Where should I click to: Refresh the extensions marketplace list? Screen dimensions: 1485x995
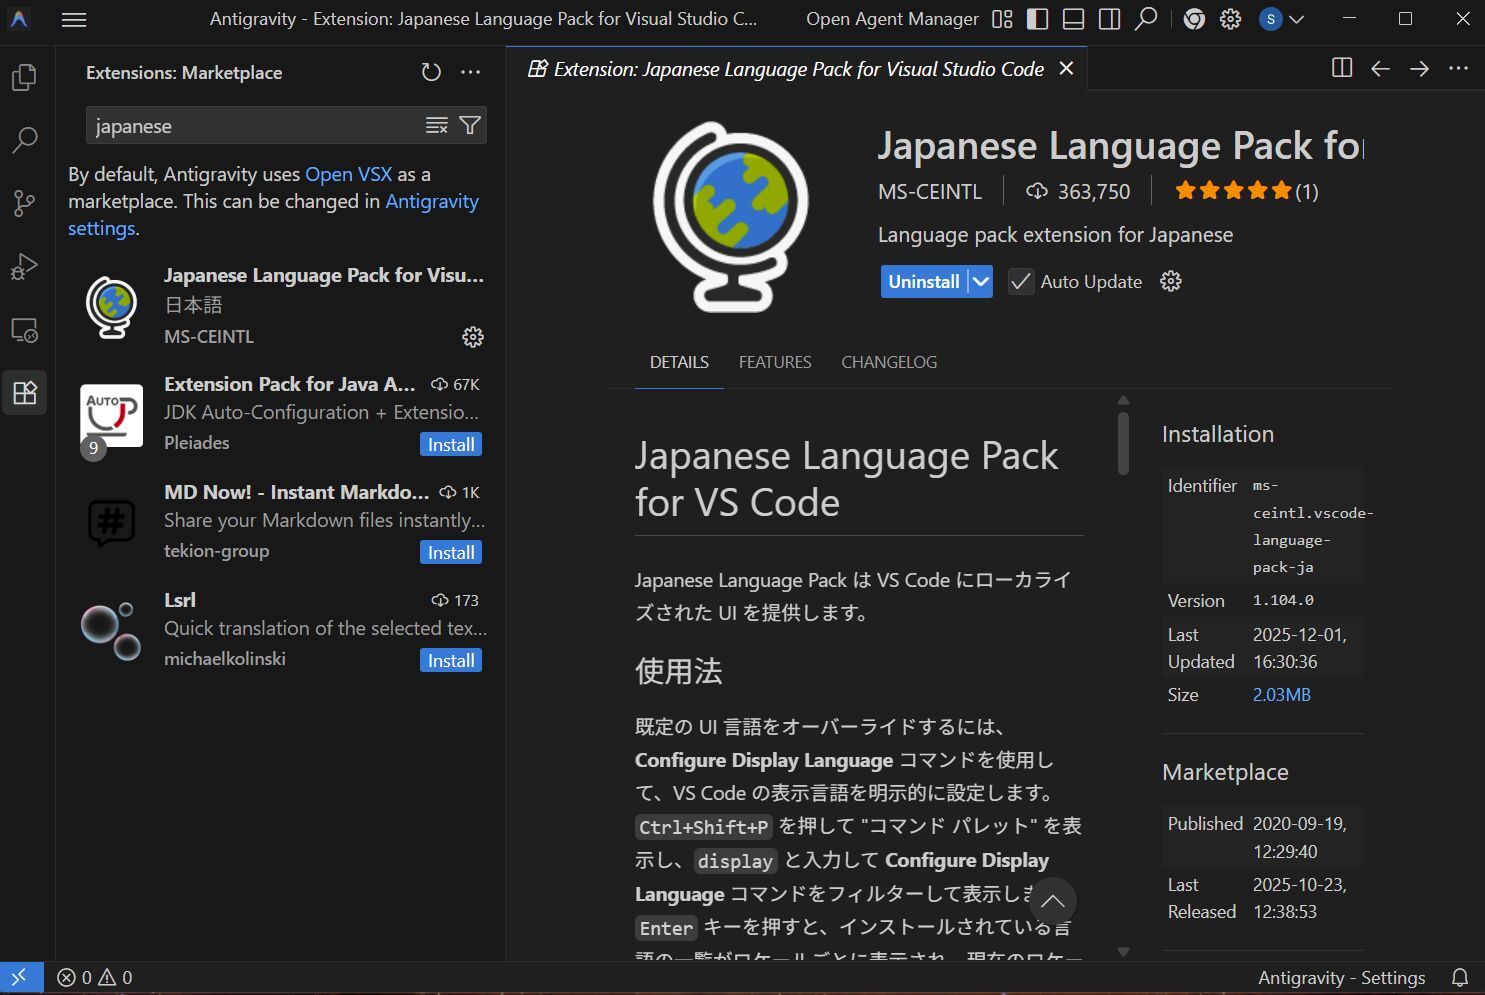click(431, 72)
